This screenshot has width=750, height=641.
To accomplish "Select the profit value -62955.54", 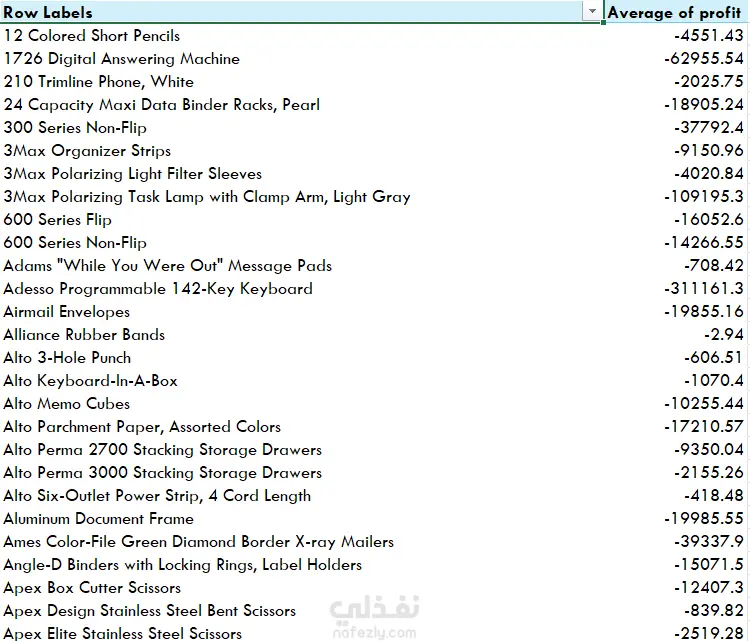I will [704, 59].
